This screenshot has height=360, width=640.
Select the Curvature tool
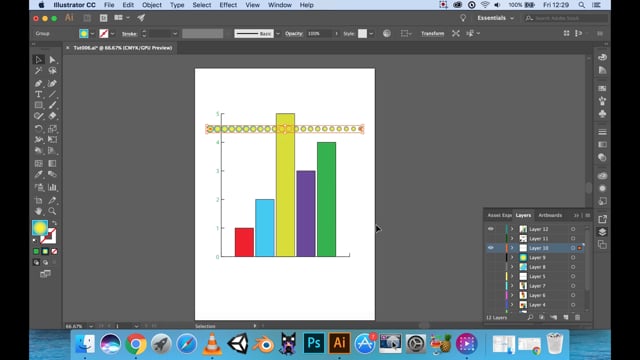click(52, 83)
